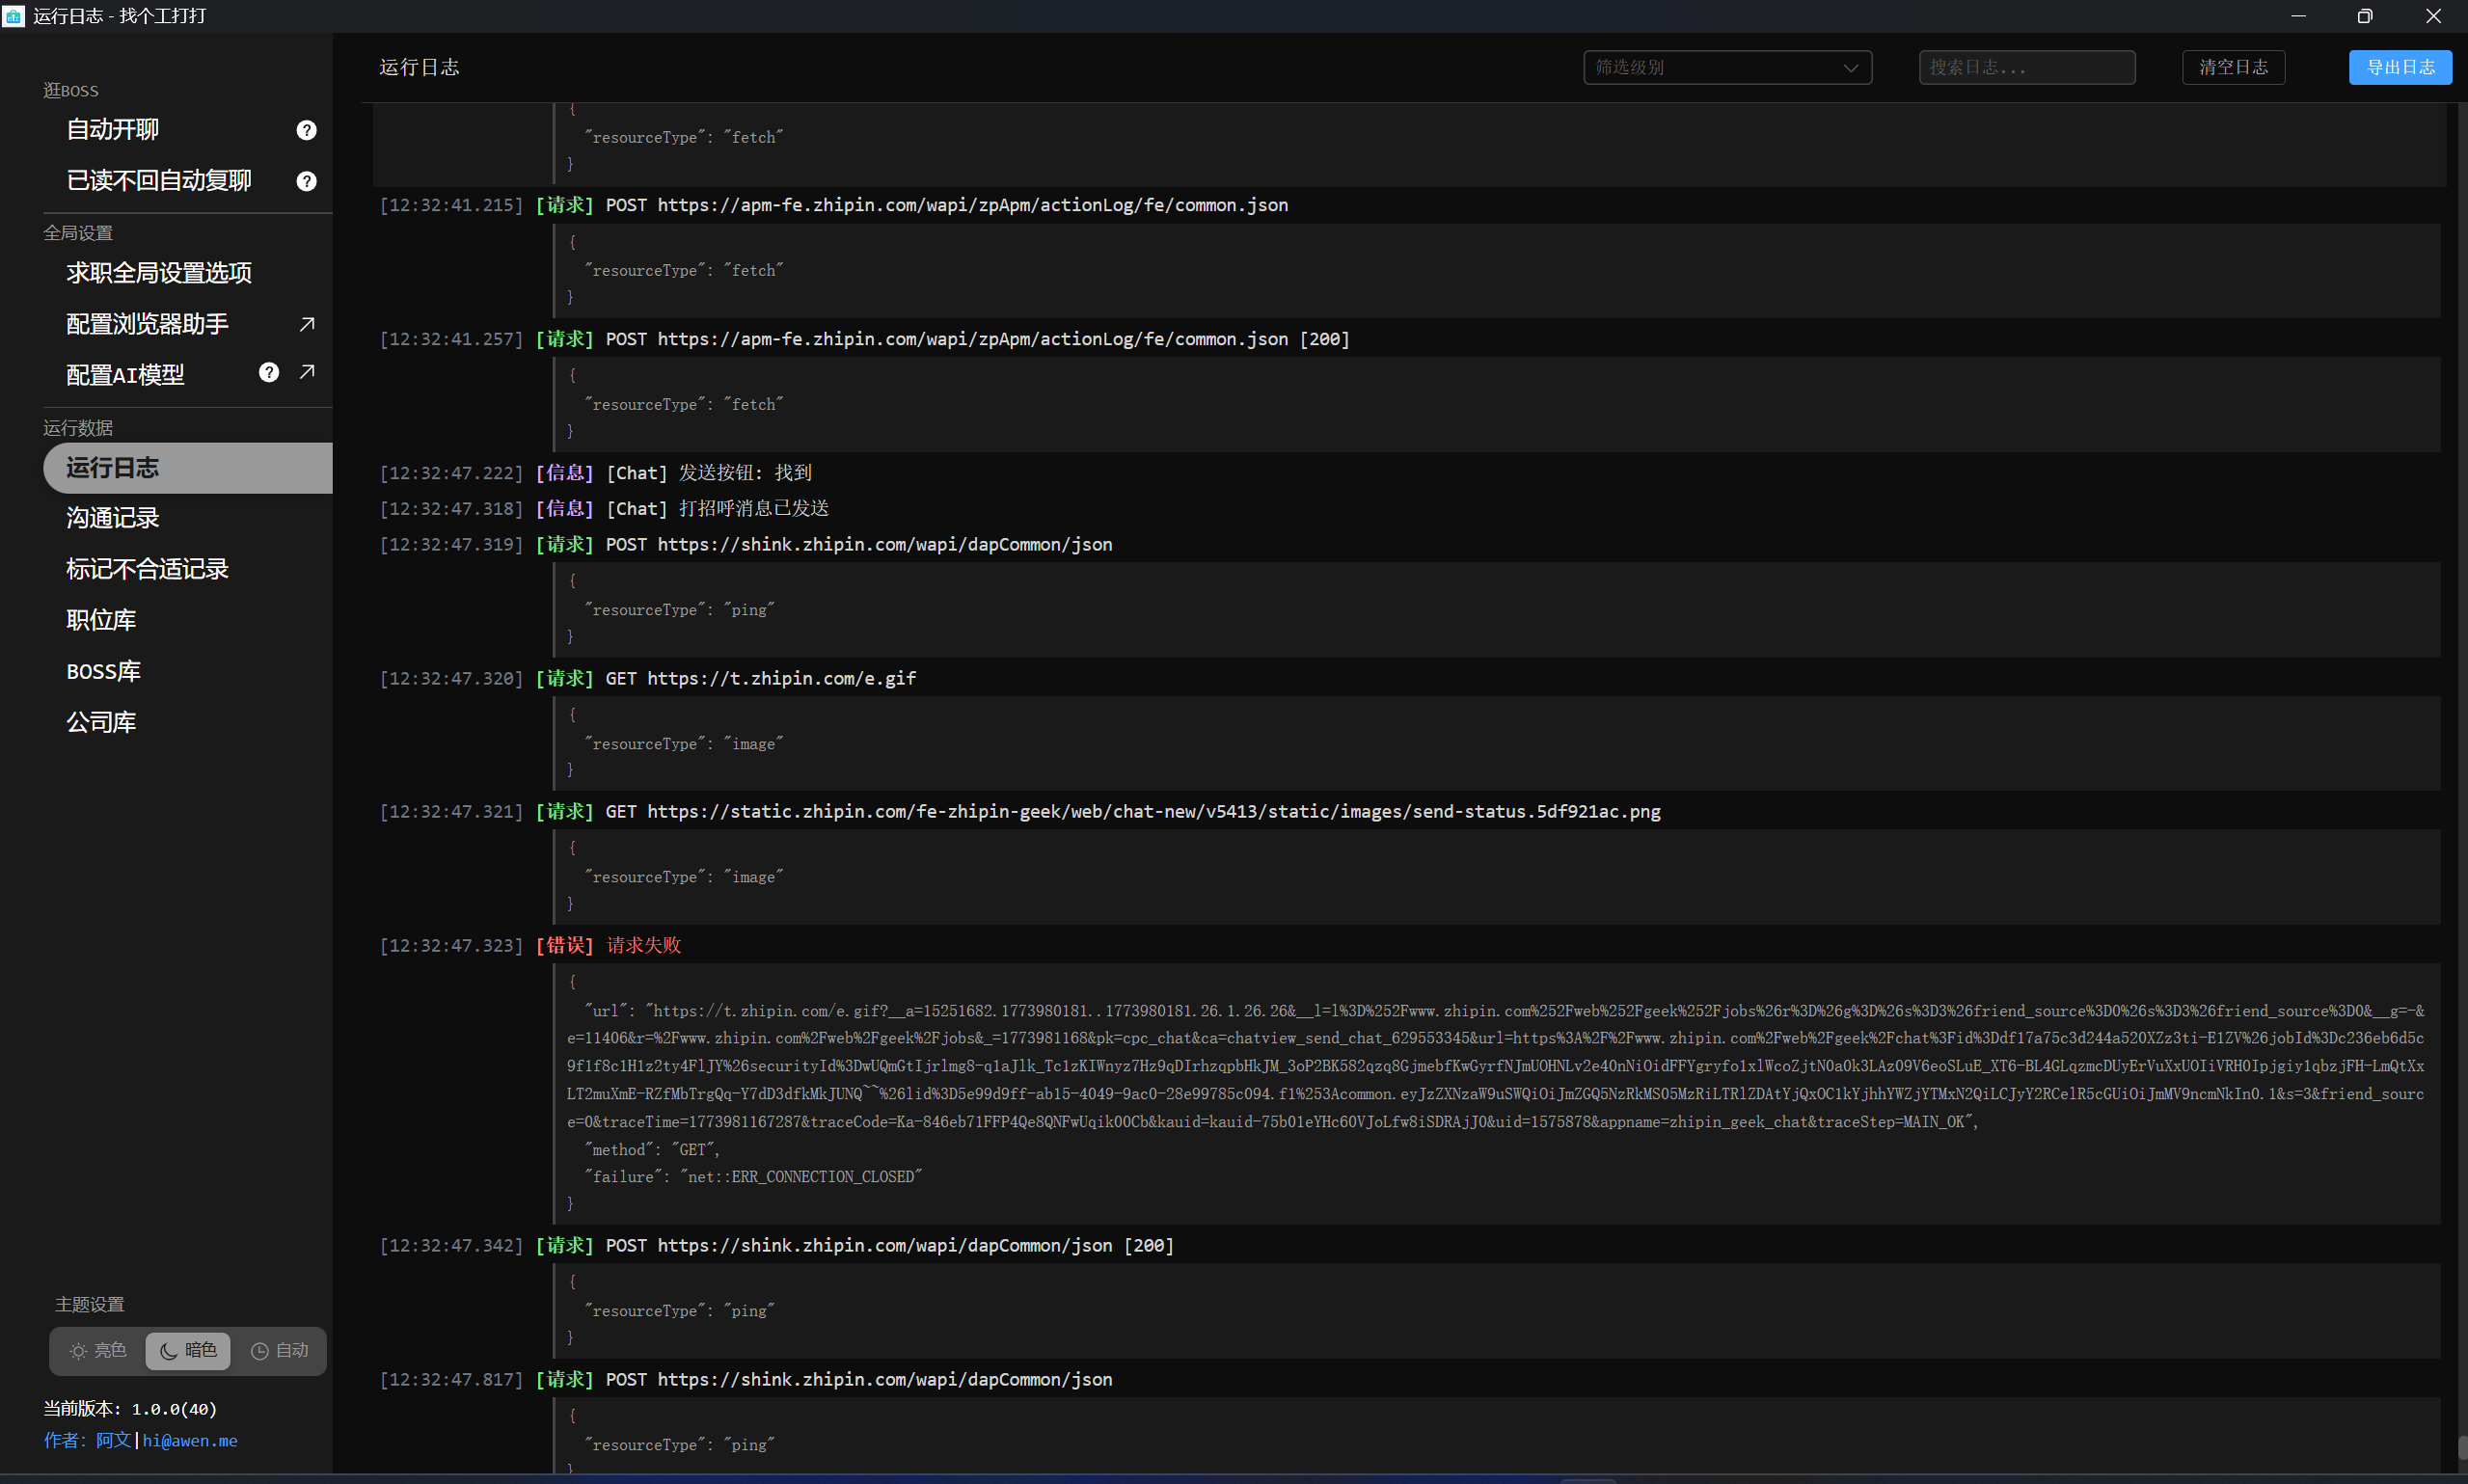Open 沟通记录 in sidebar
2468x1484 pixels.
(x=113, y=518)
